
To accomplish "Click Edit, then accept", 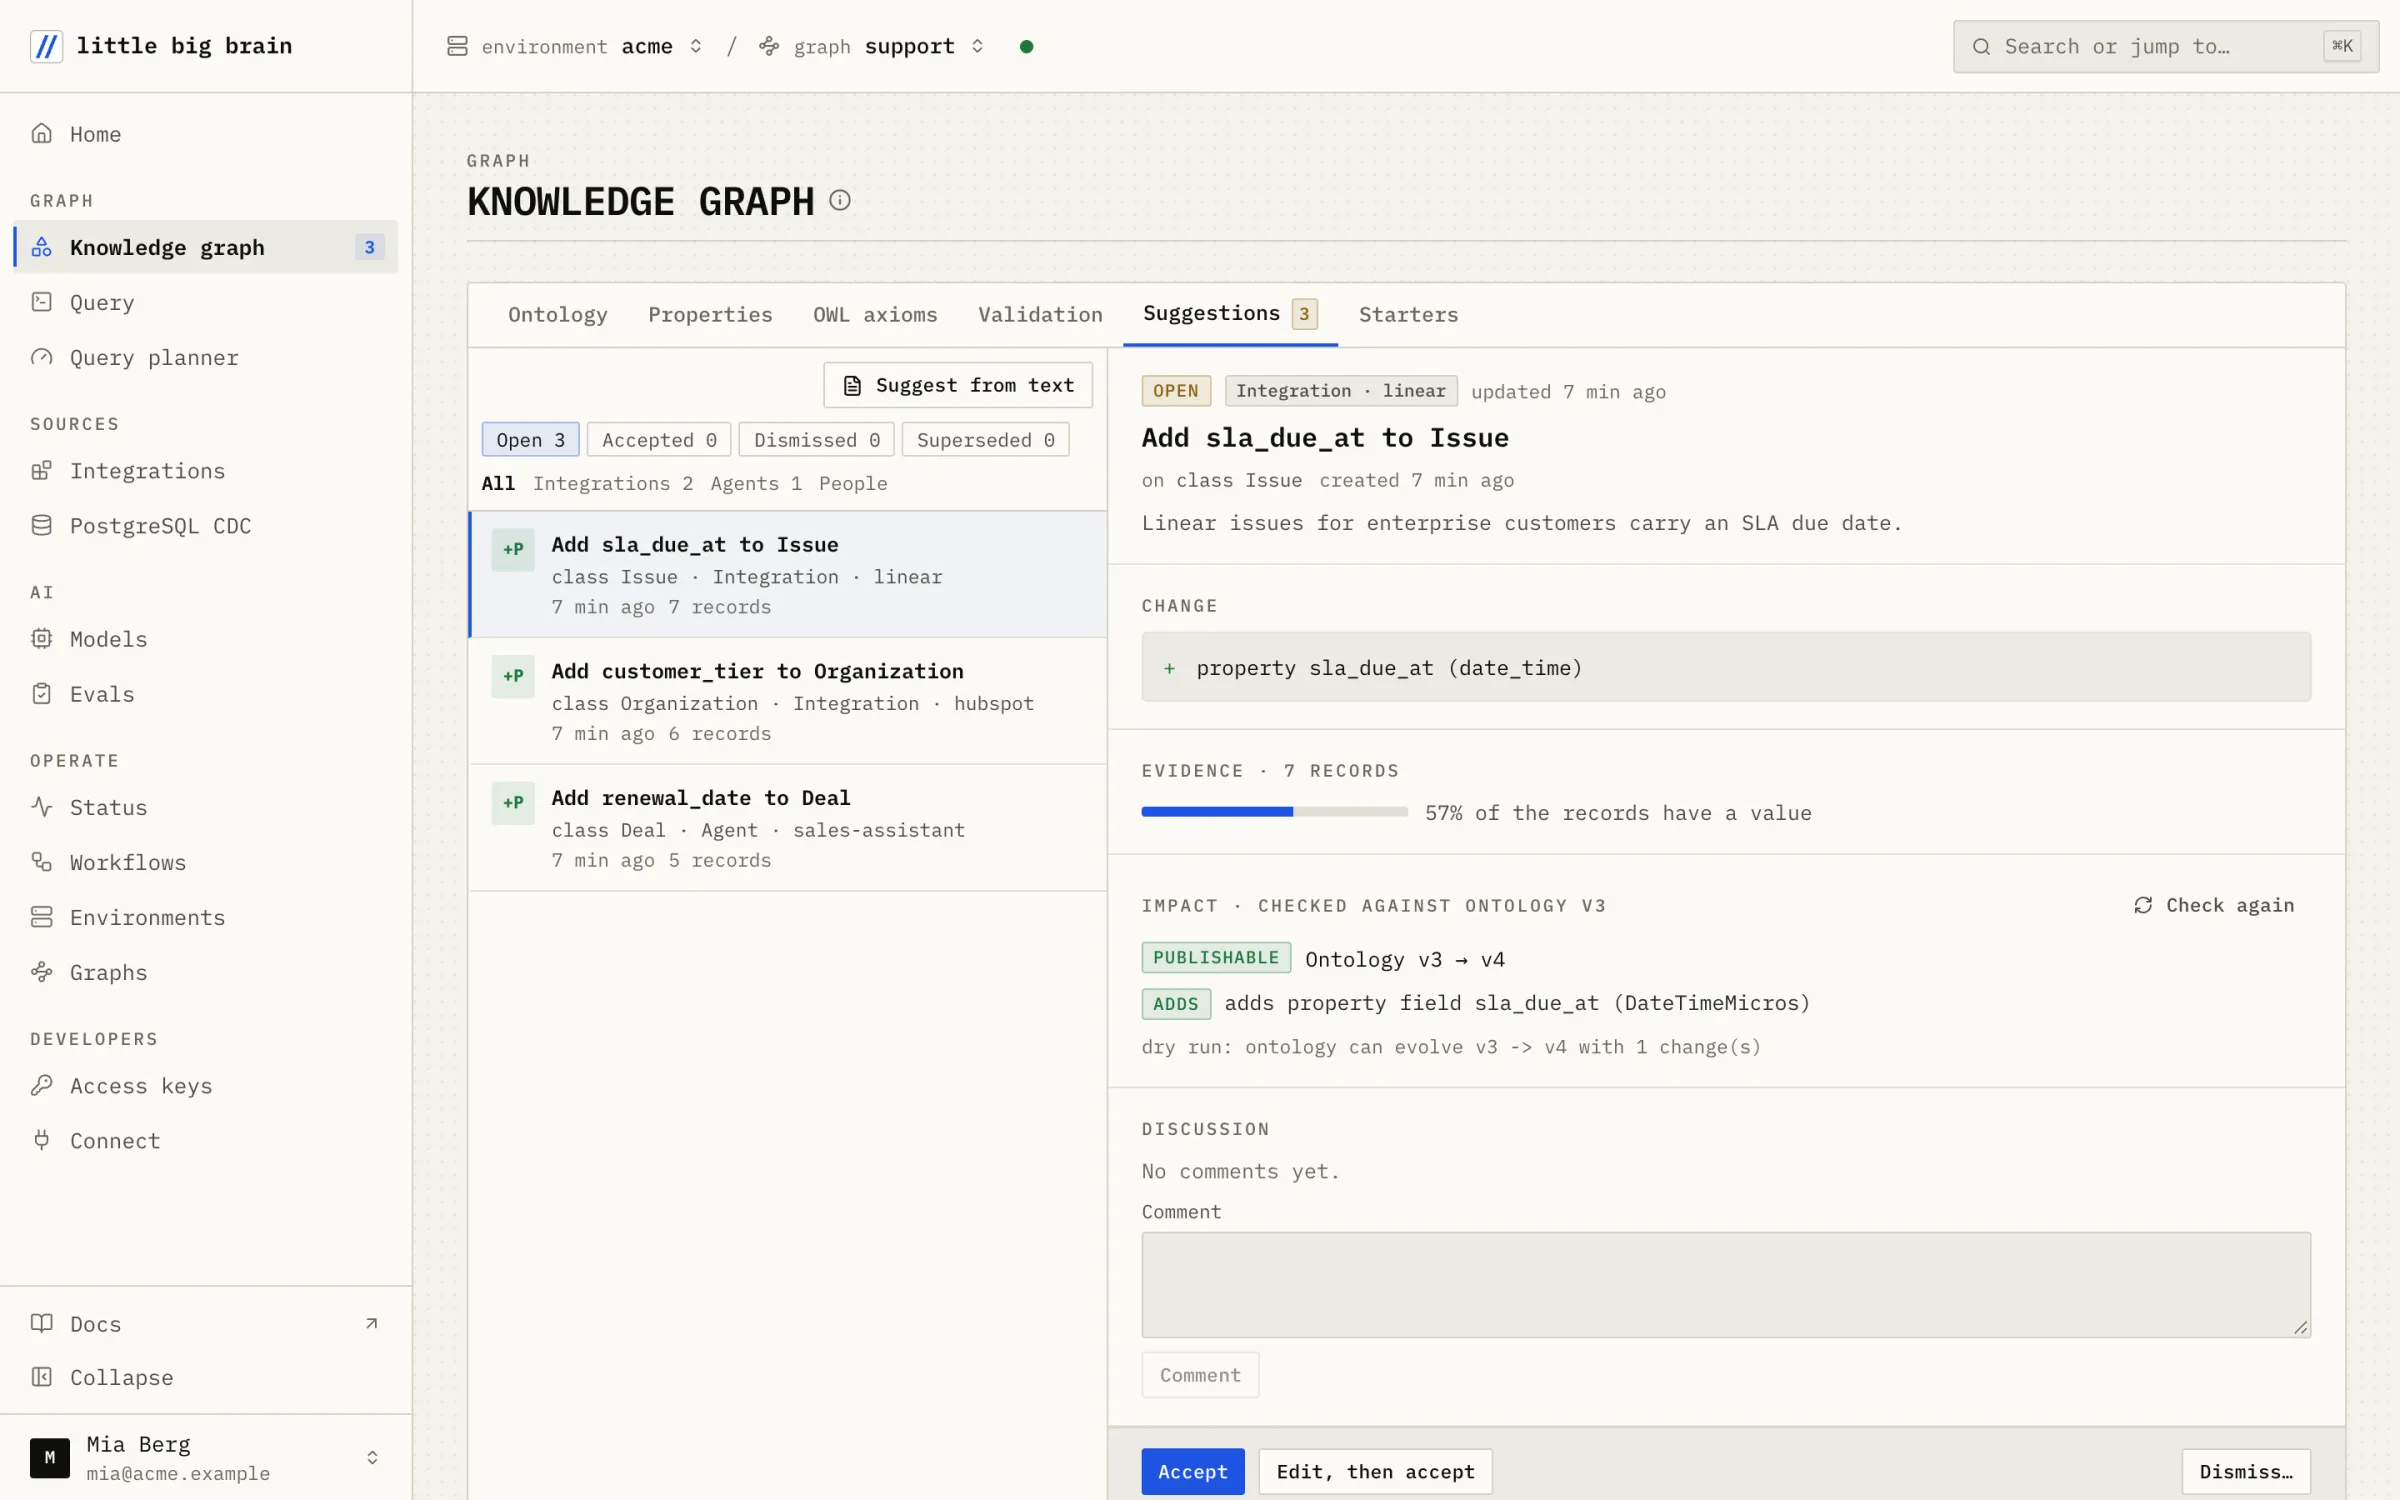I will [x=1375, y=1471].
